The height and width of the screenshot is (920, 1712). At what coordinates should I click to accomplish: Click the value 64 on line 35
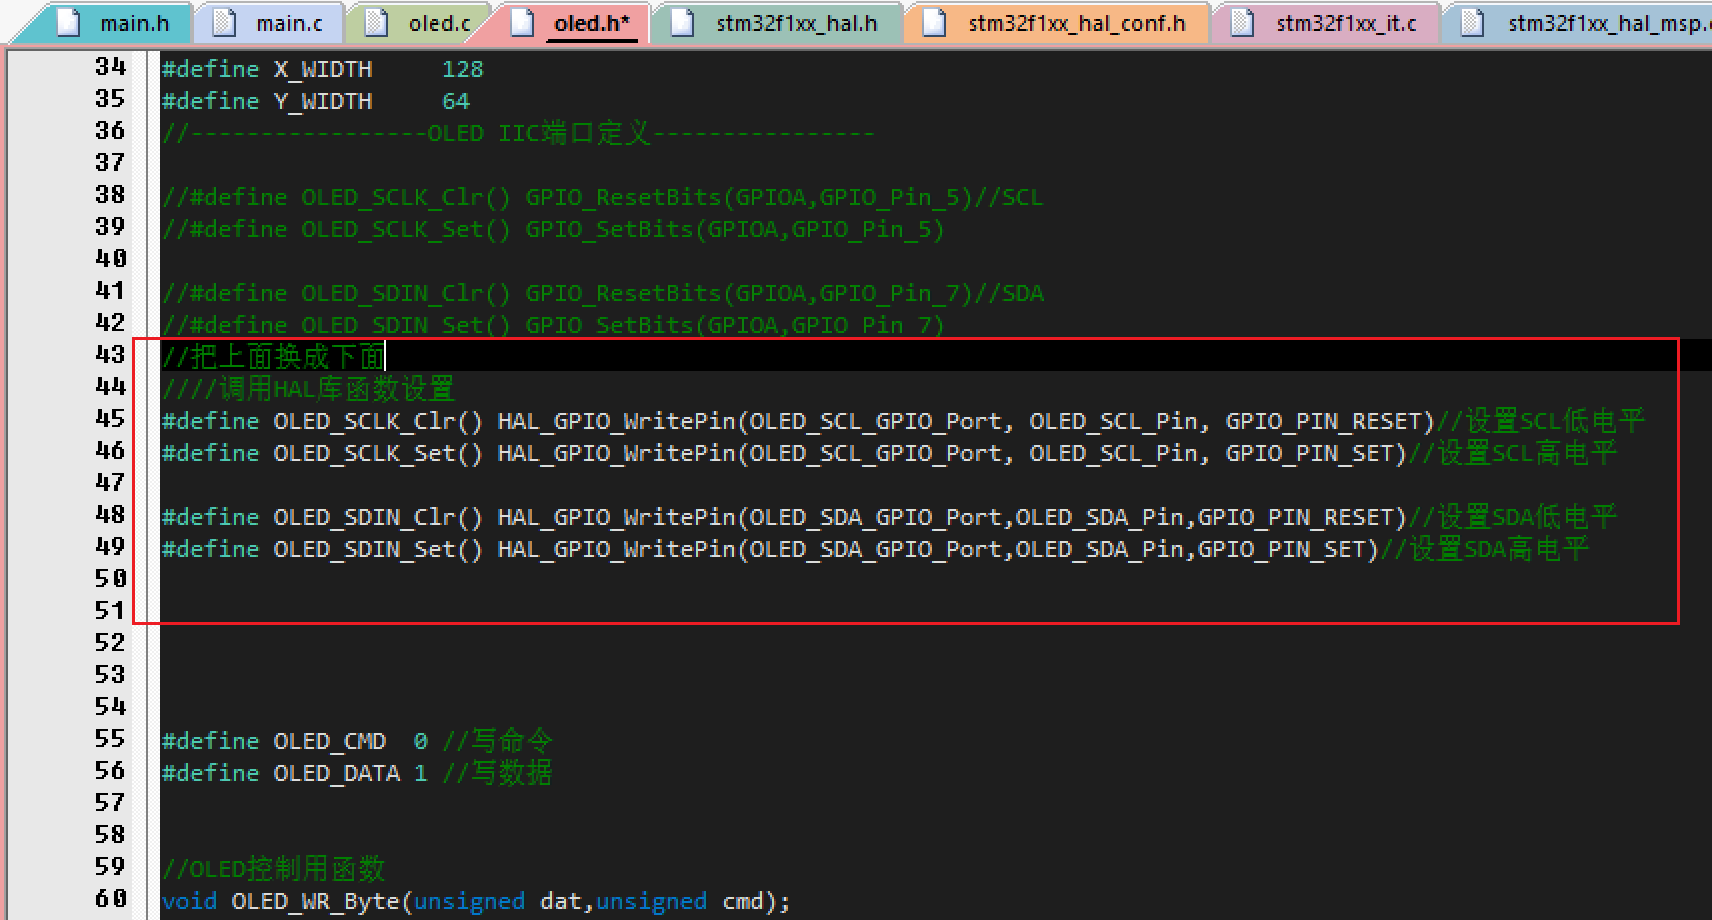(x=455, y=101)
